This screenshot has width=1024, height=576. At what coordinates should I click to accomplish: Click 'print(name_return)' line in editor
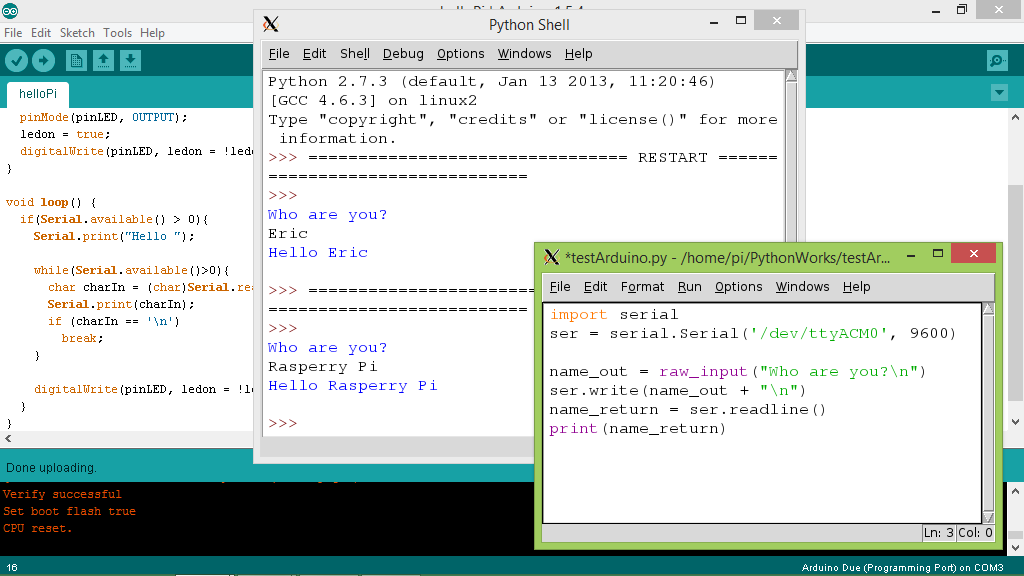[x=637, y=428]
